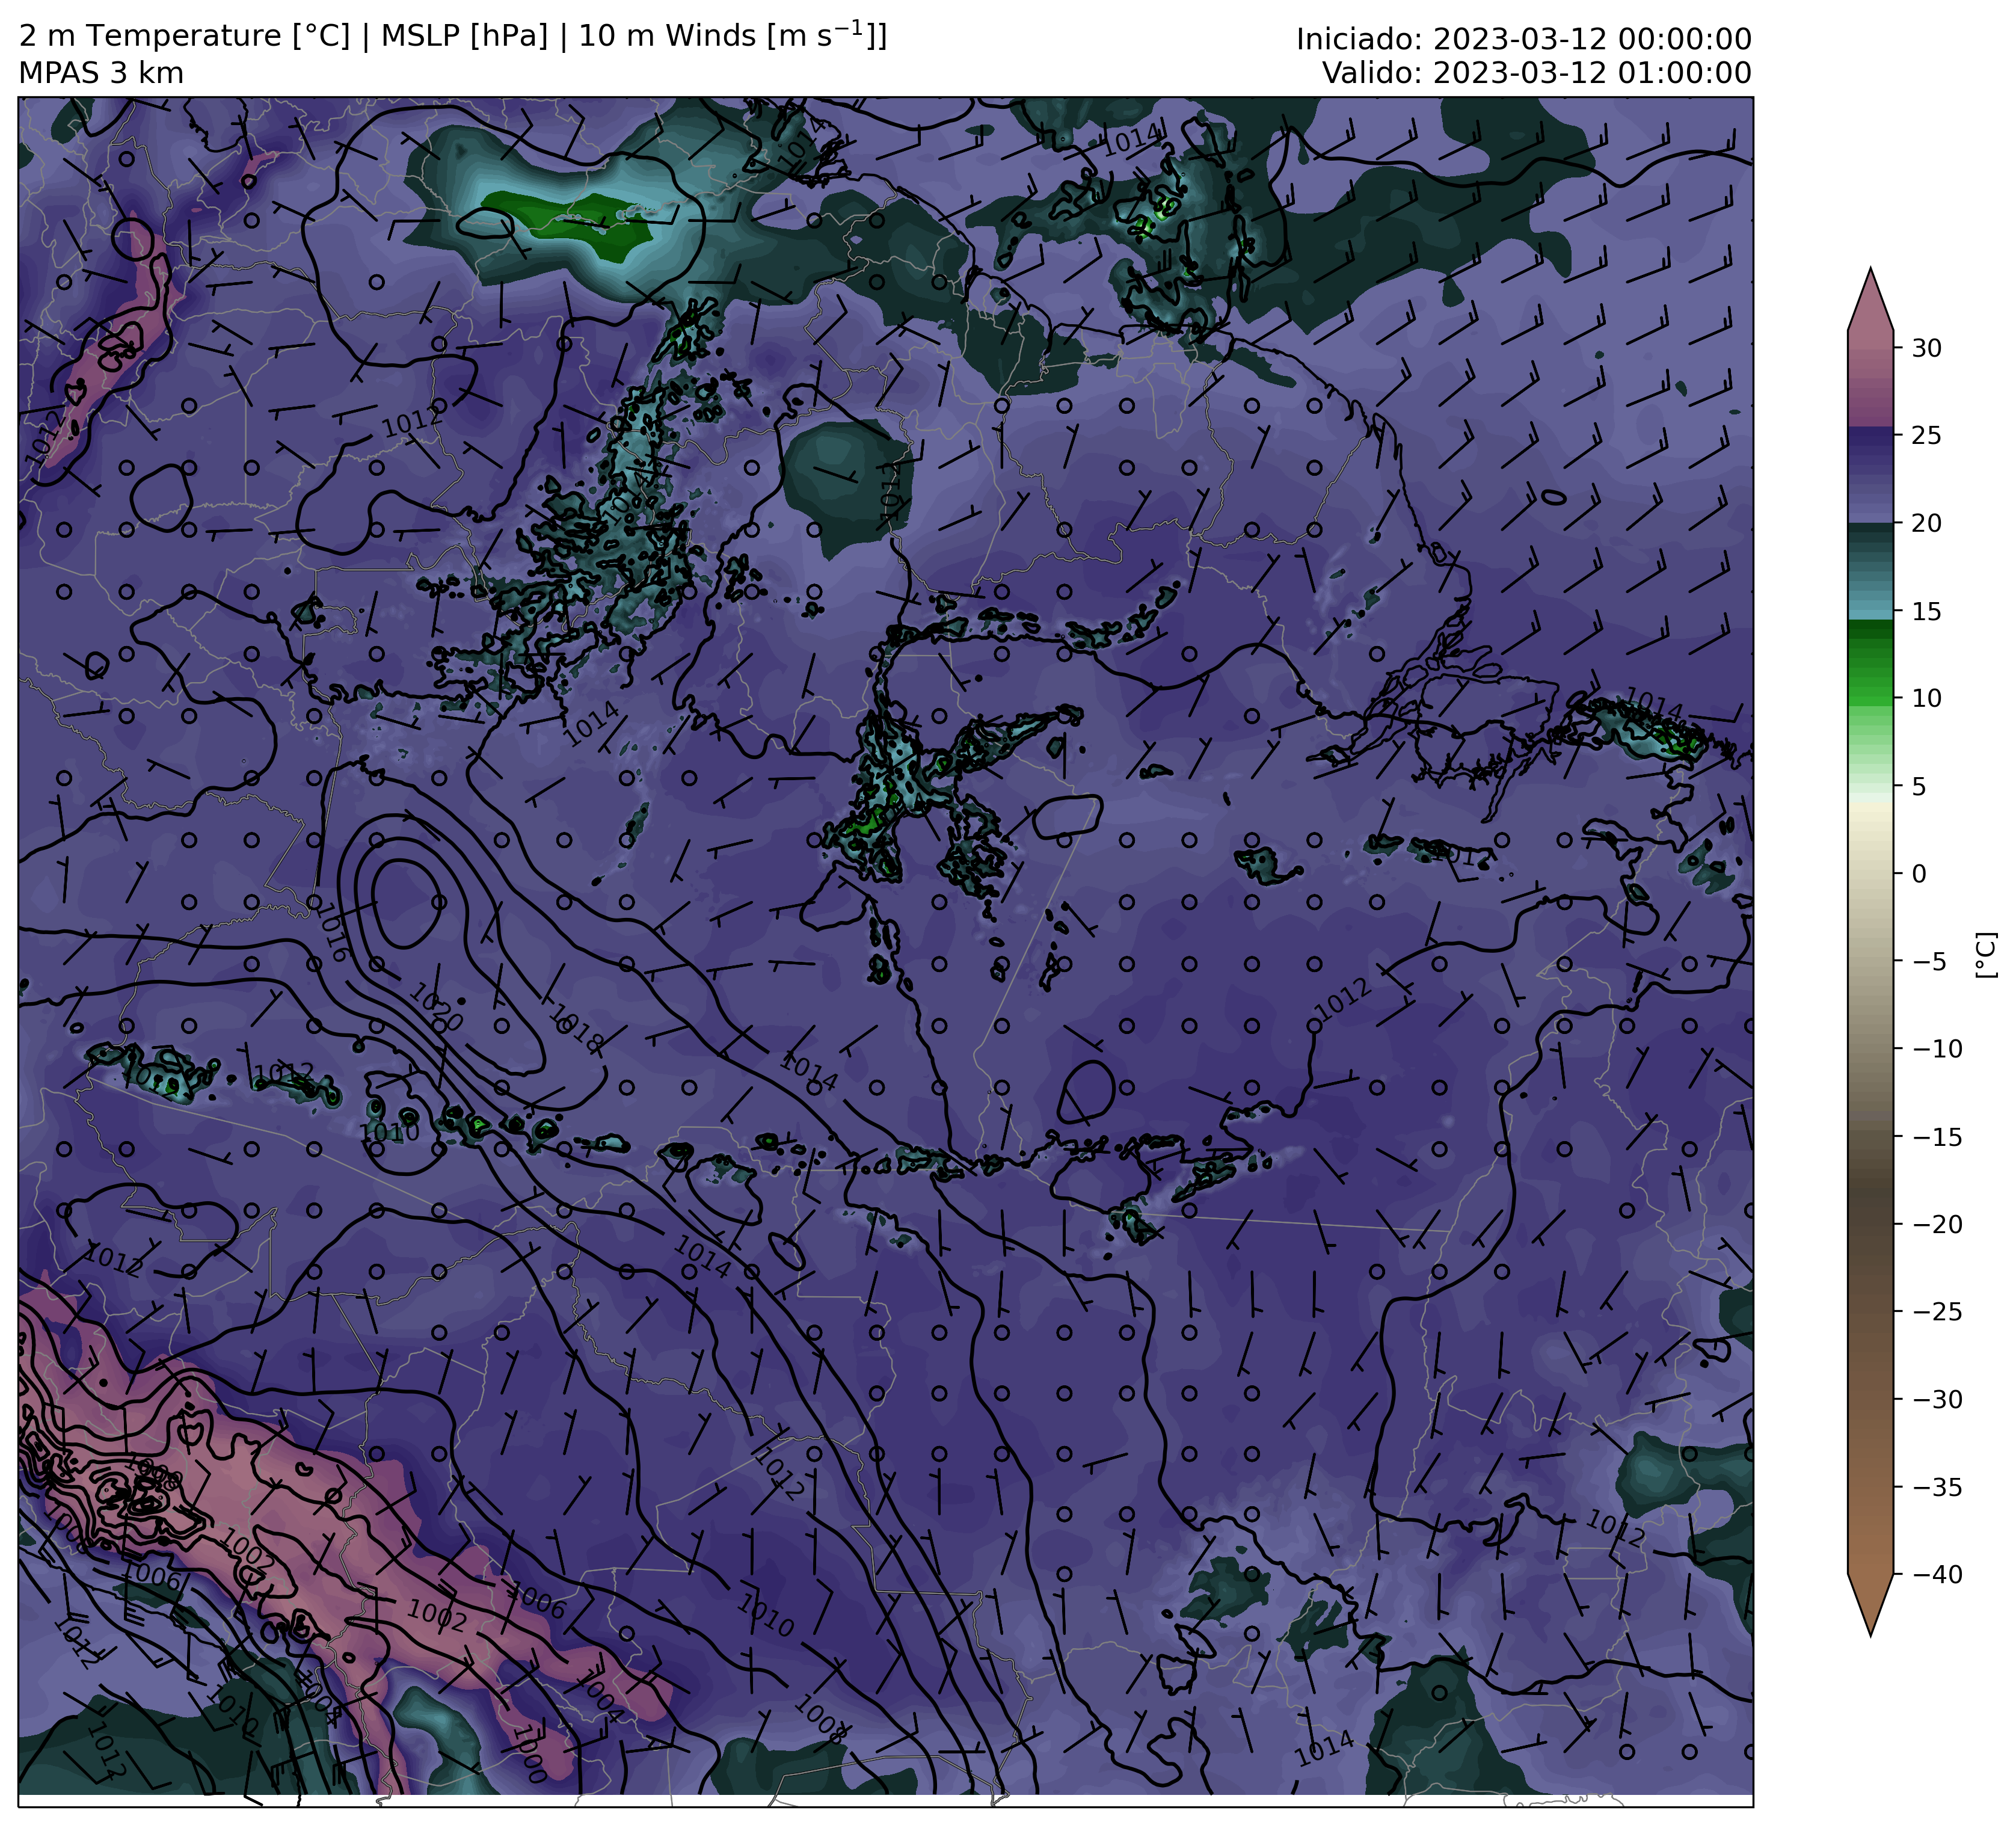Click the '1000' isobar label at the map bottom
This screenshot has width=2016, height=1825.
(x=529, y=1754)
